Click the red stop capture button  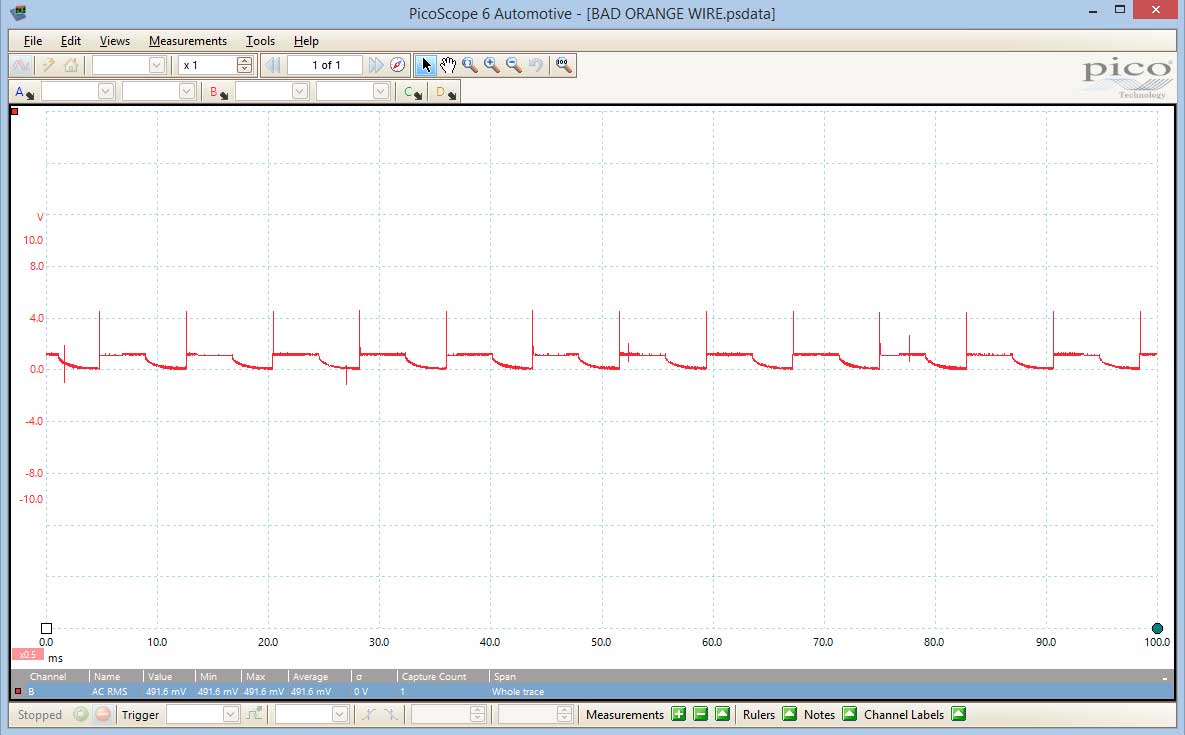103,715
